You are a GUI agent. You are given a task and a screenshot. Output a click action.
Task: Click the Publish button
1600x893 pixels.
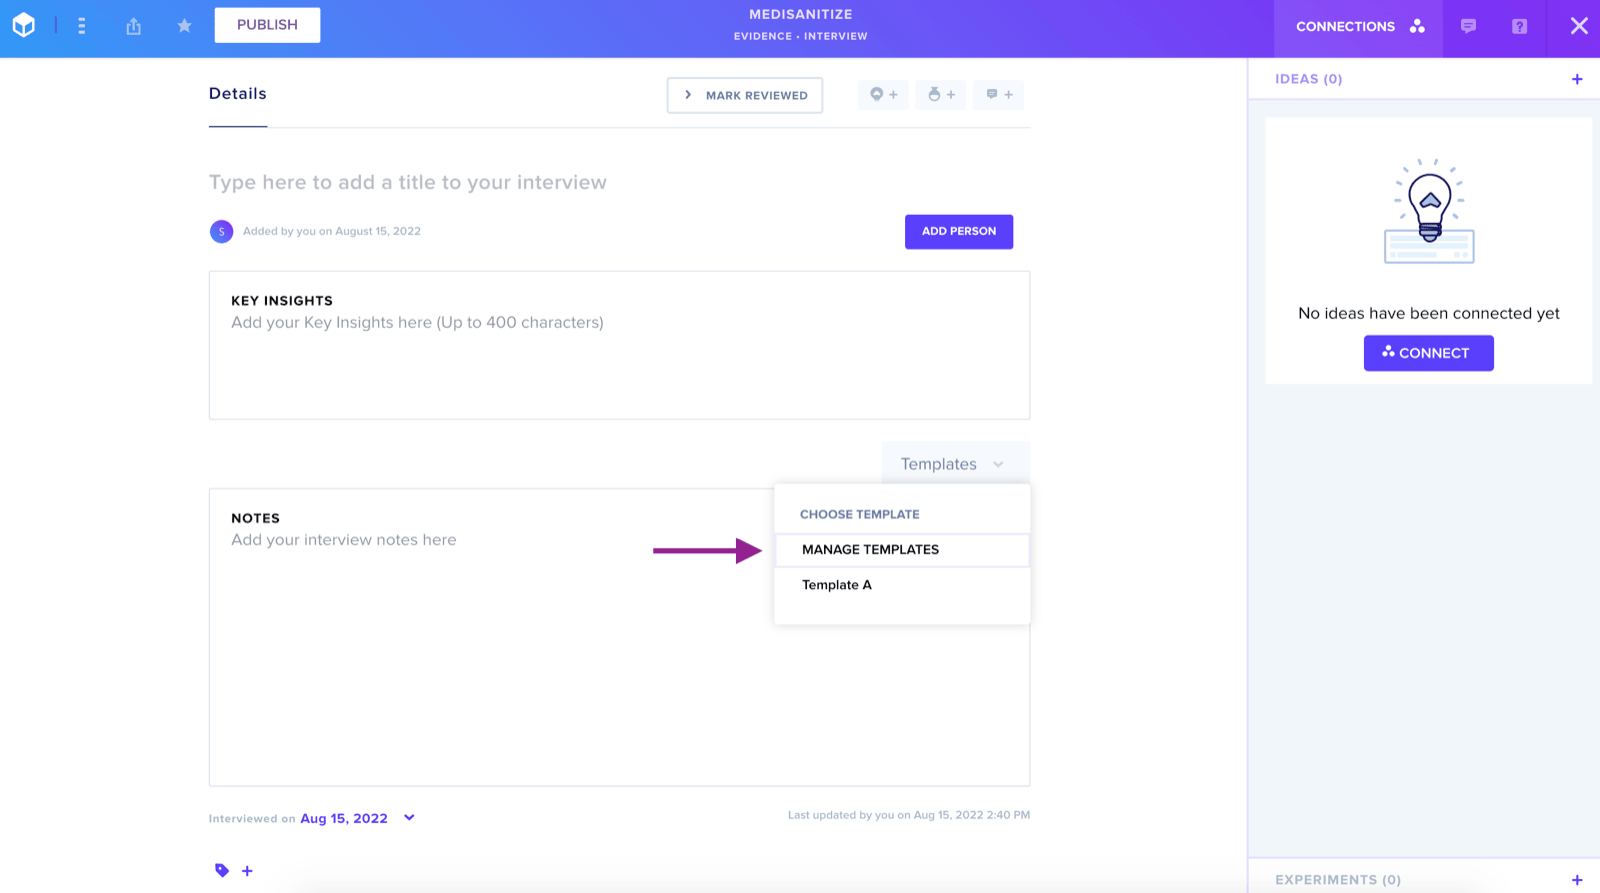pos(267,25)
